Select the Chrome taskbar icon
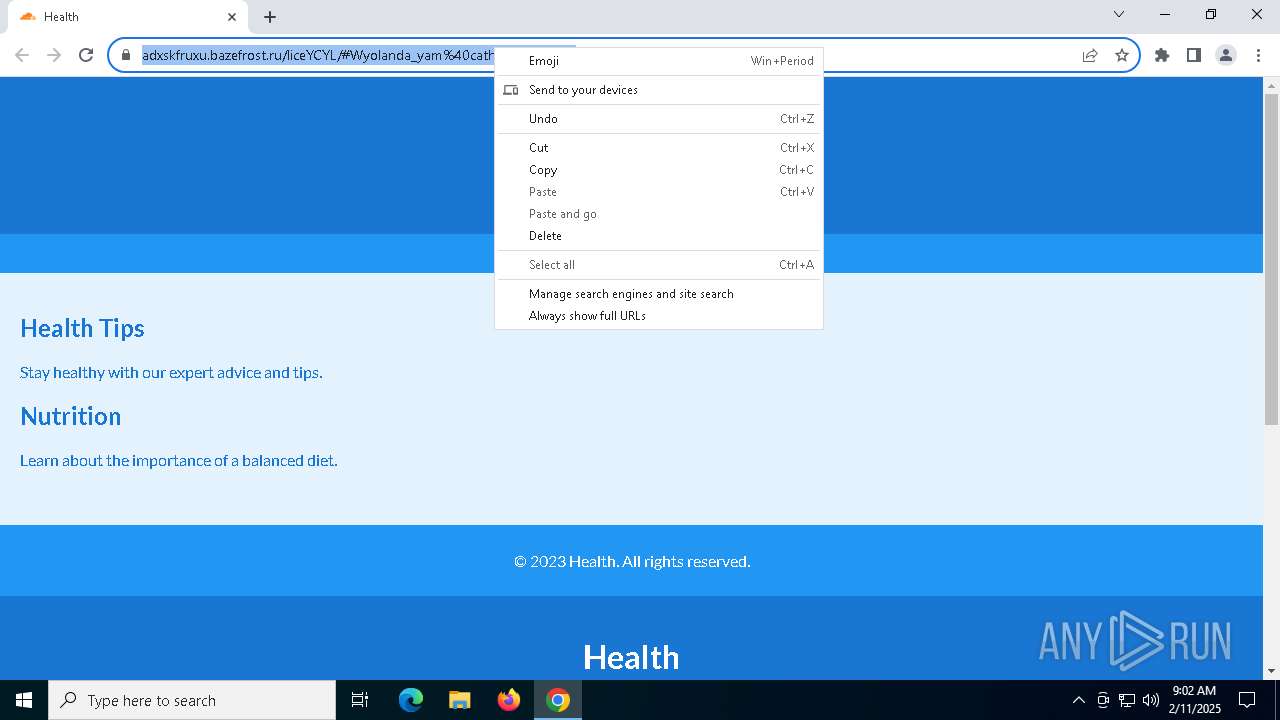The width and height of the screenshot is (1280, 720). click(558, 700)
